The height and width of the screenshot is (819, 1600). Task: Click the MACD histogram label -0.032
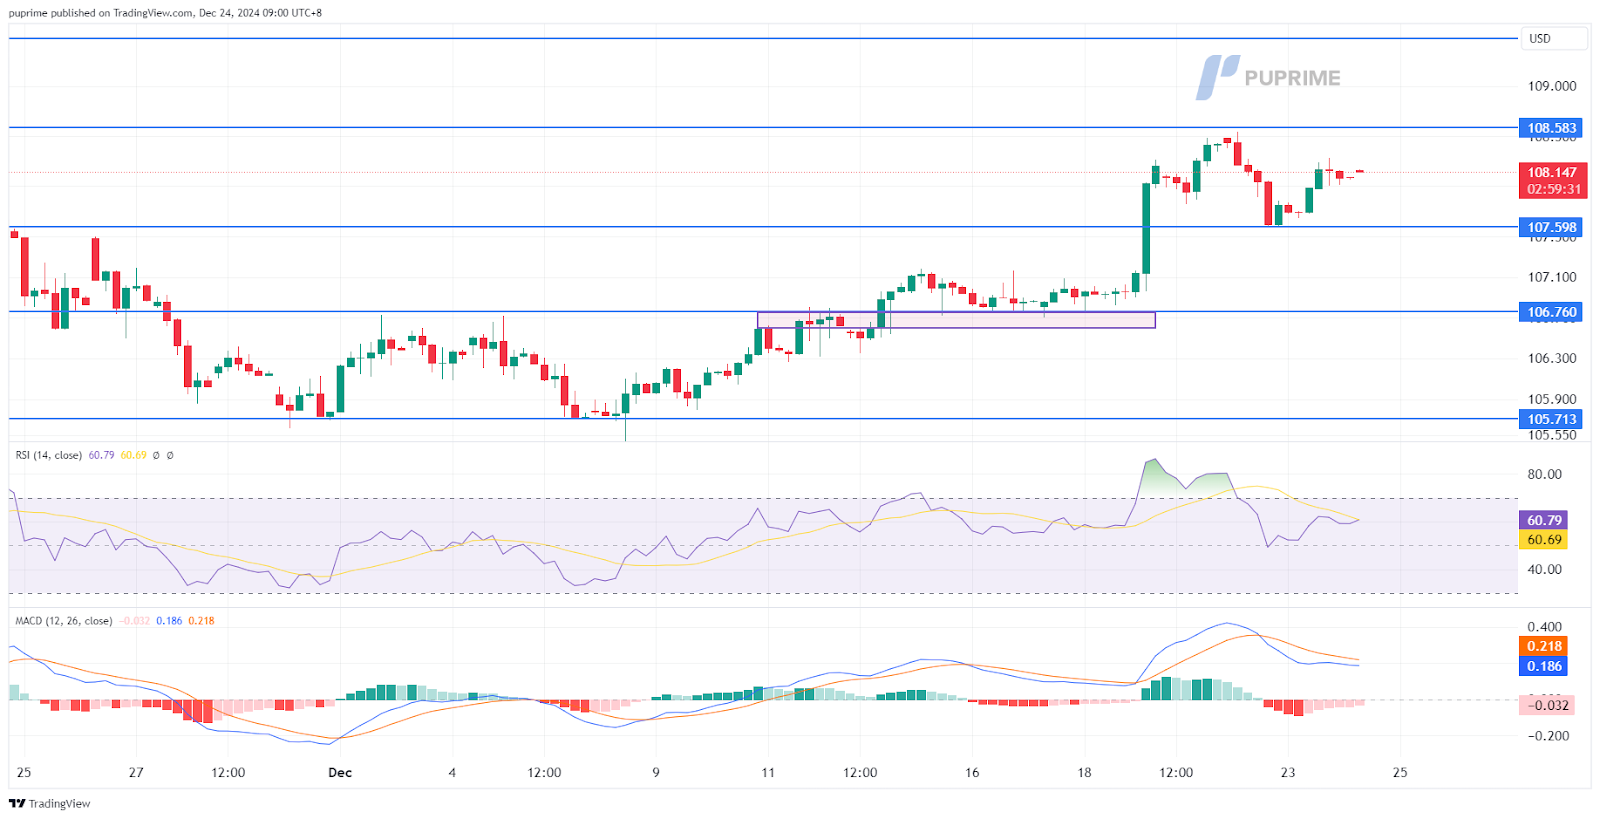[x=1547, y=705]
